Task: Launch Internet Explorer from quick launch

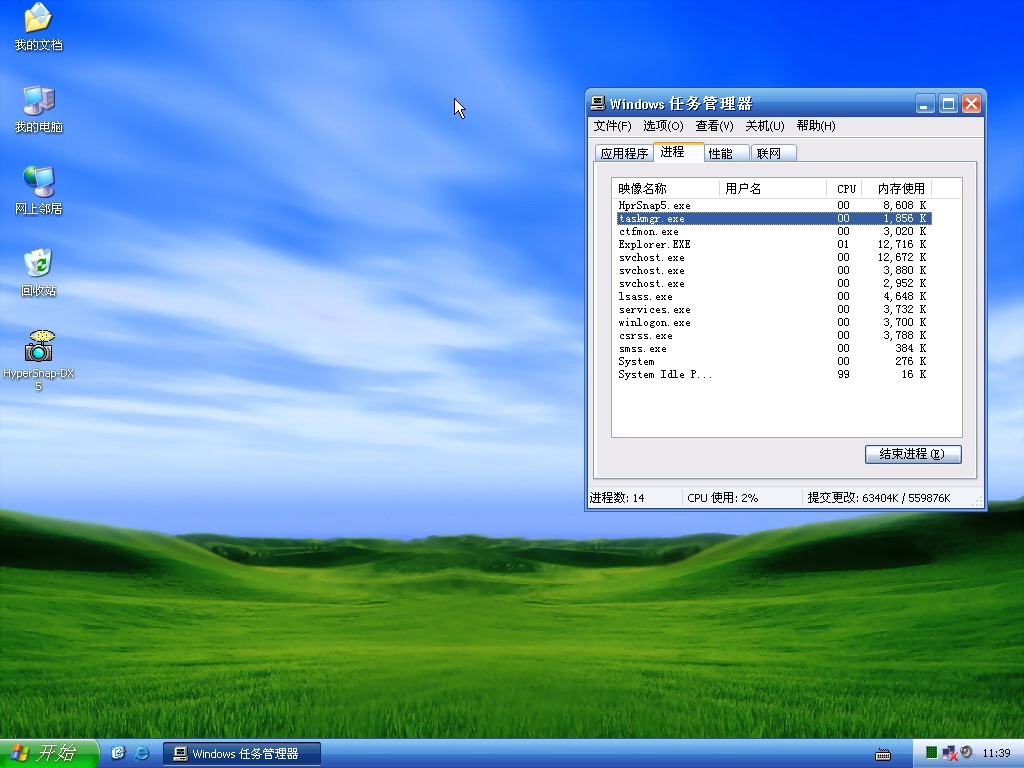Action: pyautogui.click(x=141, y=754)
